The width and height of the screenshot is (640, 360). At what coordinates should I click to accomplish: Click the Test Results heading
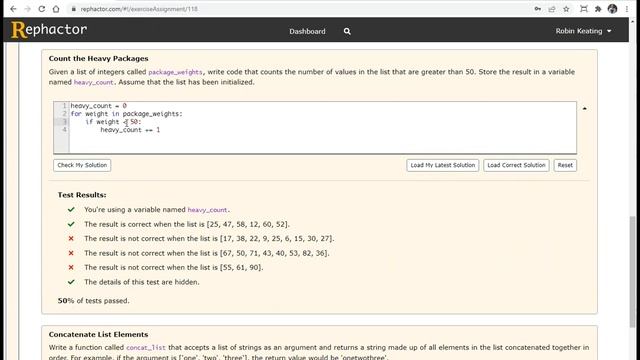(x=82, y=195)
